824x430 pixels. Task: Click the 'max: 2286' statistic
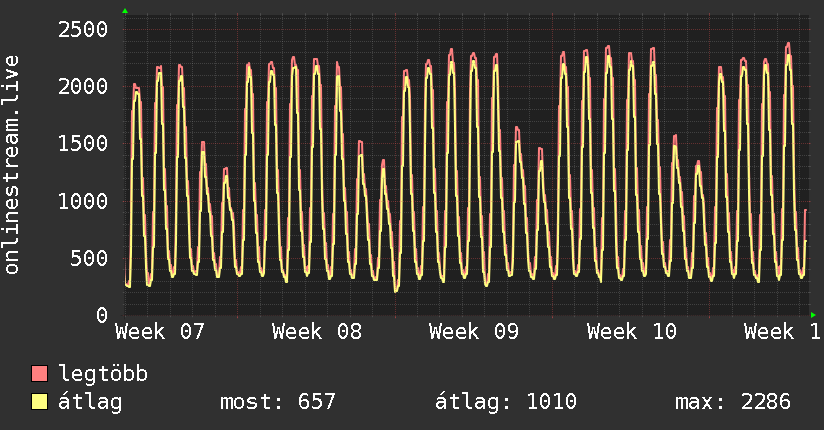(733, 402)
